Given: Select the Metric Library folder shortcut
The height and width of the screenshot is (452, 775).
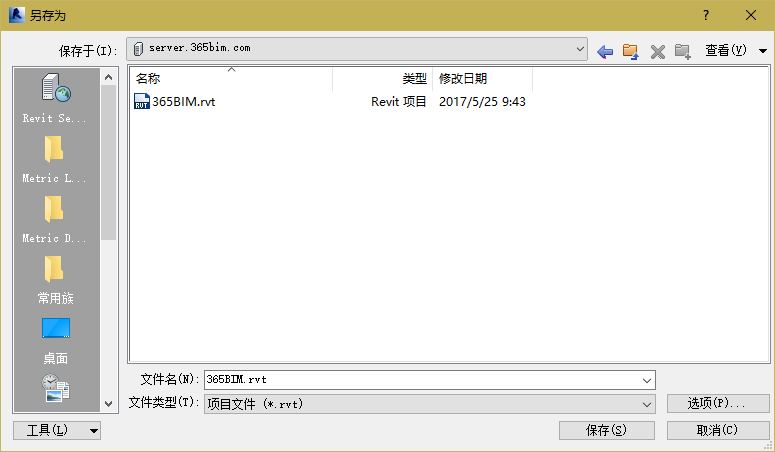Looking at the screenshot, I should point(55,159).
